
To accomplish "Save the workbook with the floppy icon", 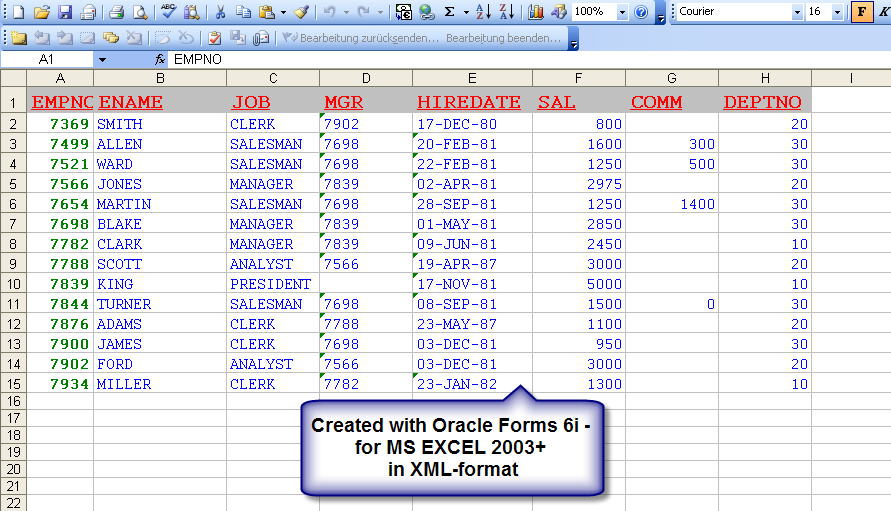I will (x=65, y=11).
